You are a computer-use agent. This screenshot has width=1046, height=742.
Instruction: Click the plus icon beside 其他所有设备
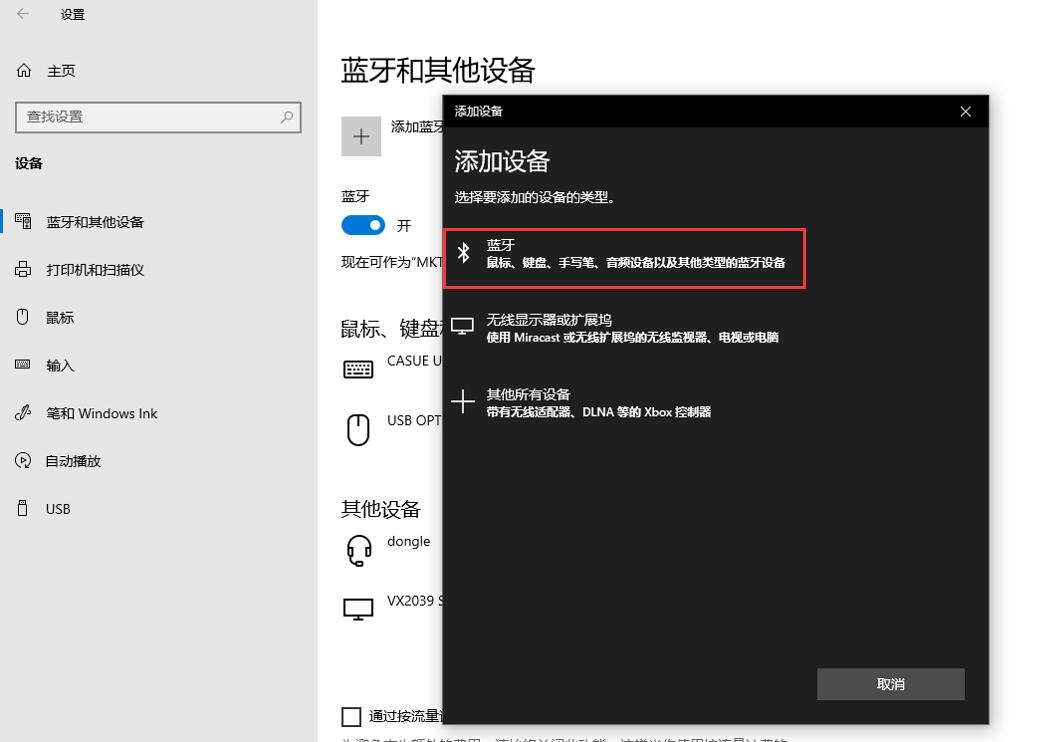[463, 402]
